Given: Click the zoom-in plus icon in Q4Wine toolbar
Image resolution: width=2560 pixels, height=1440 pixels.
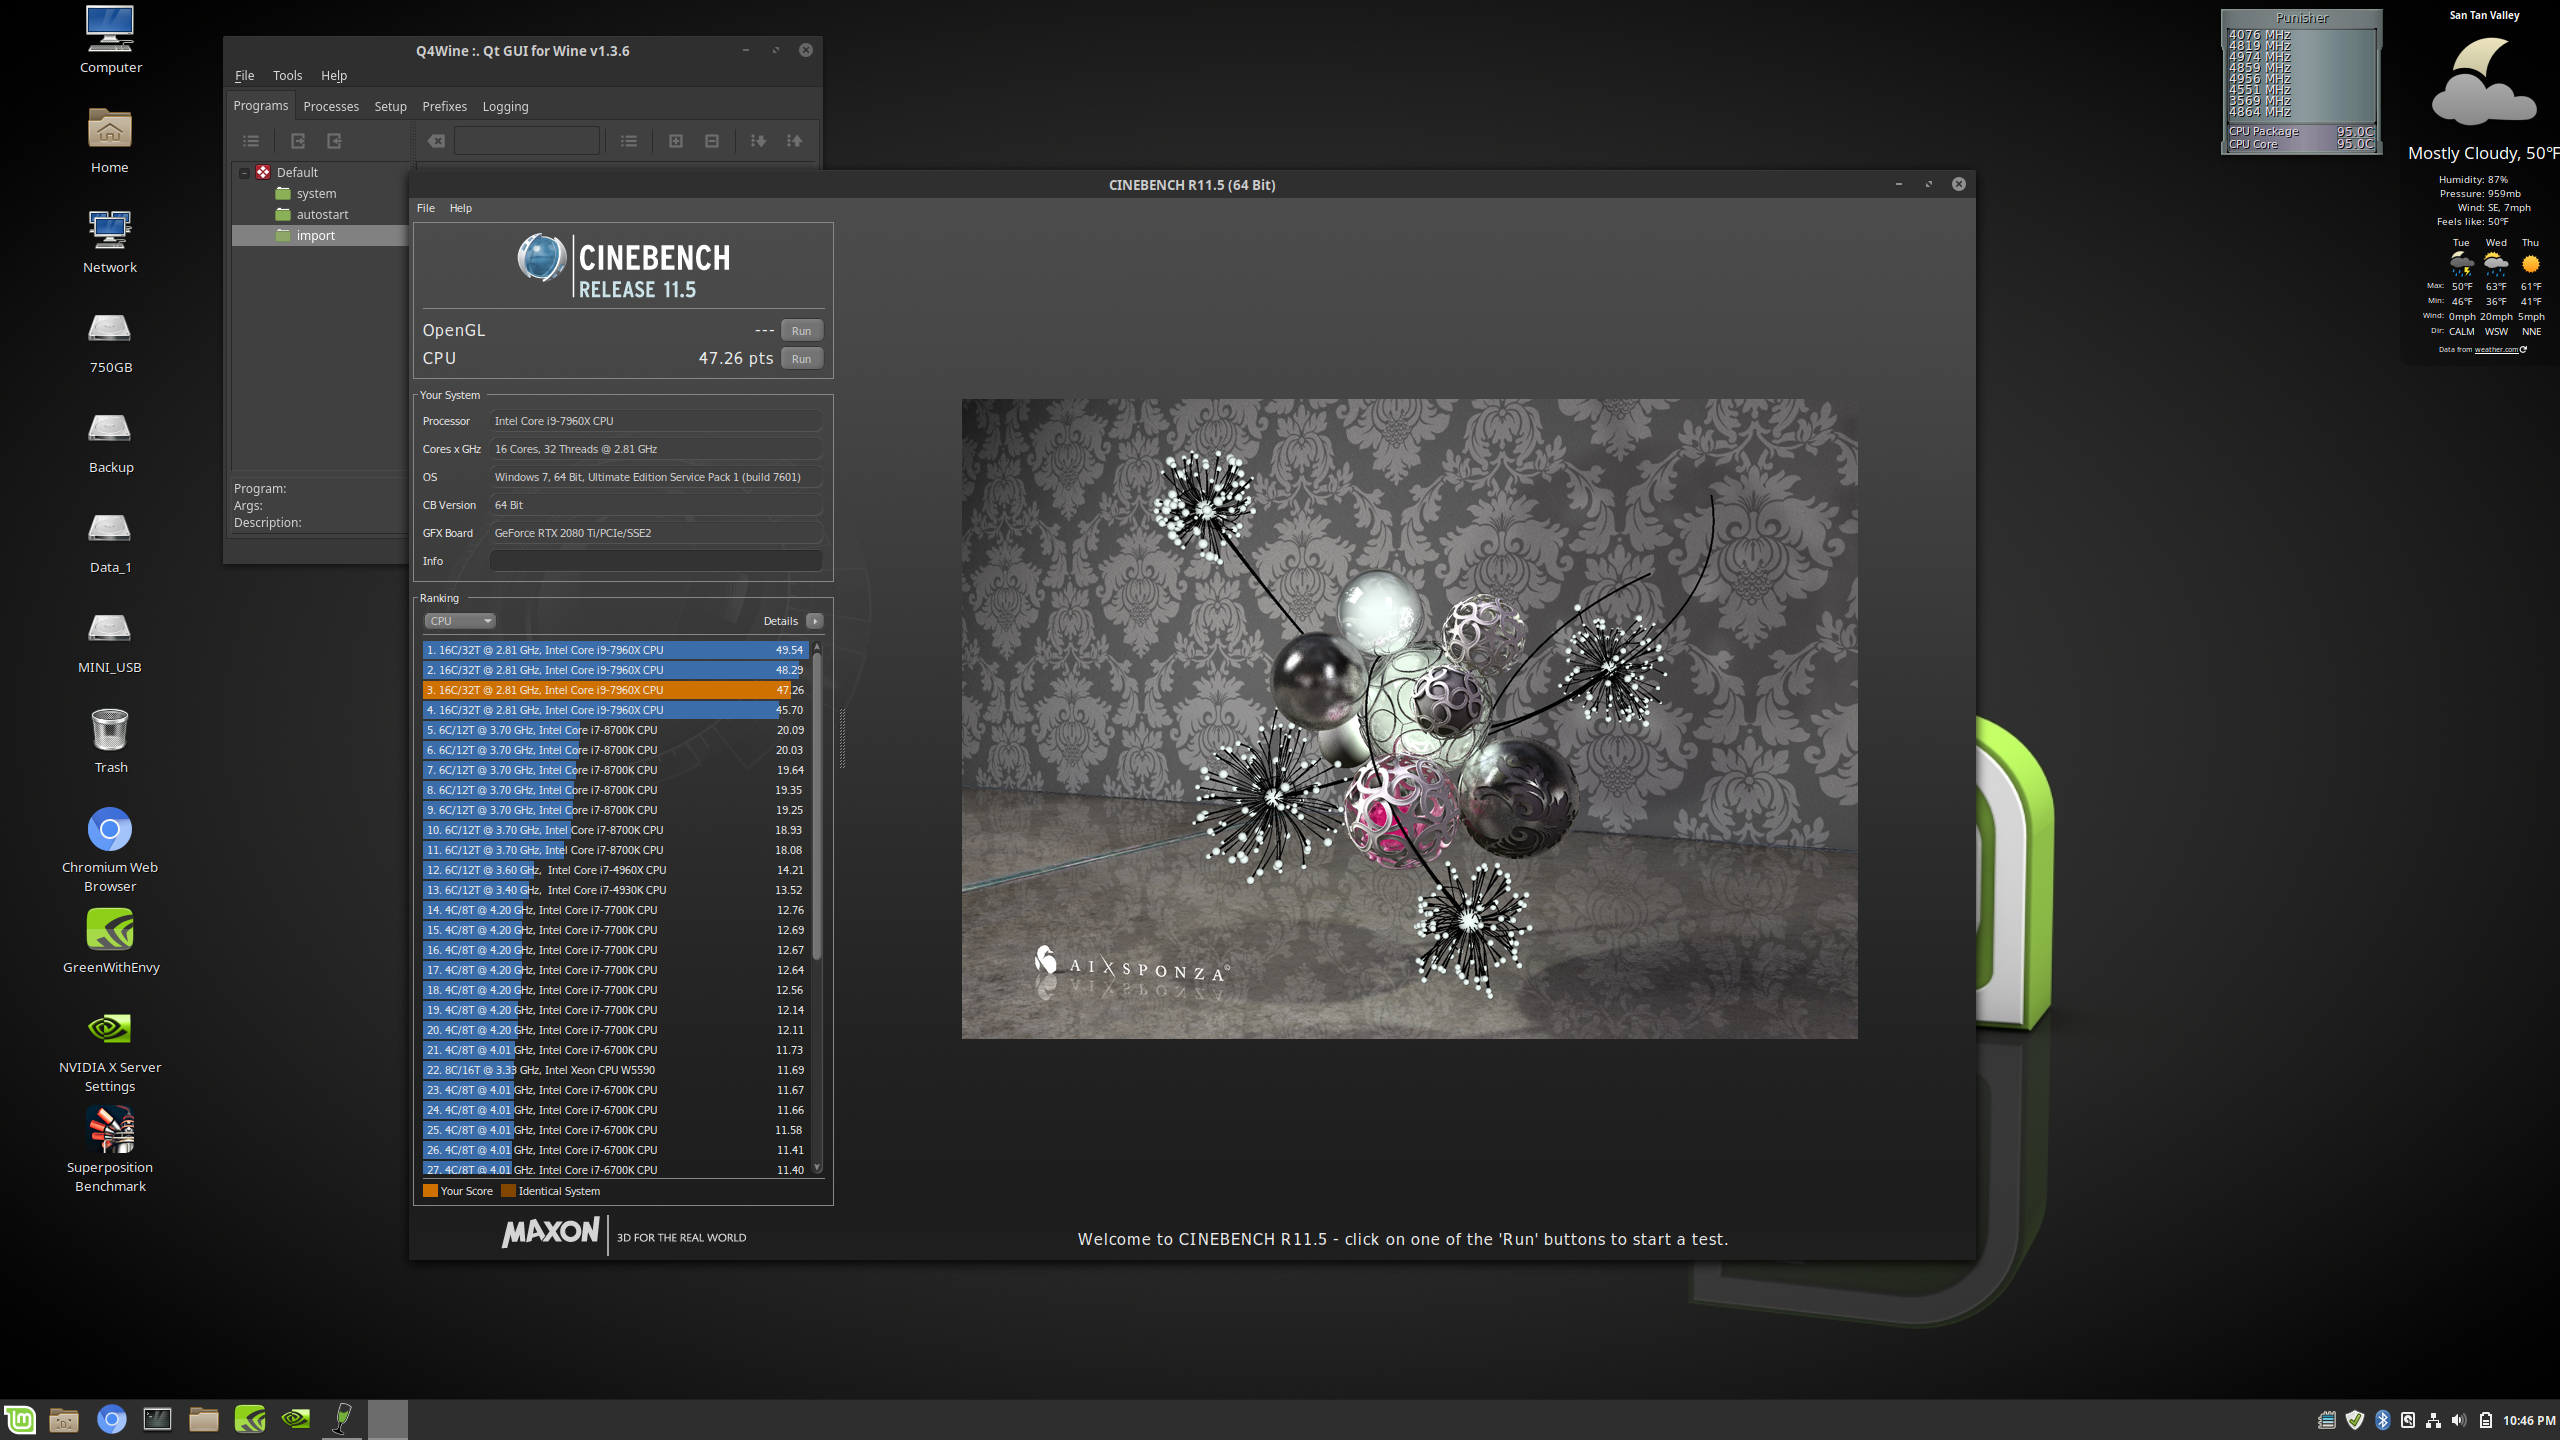Looking at the screenshot, I should click(x=676, y=141).
